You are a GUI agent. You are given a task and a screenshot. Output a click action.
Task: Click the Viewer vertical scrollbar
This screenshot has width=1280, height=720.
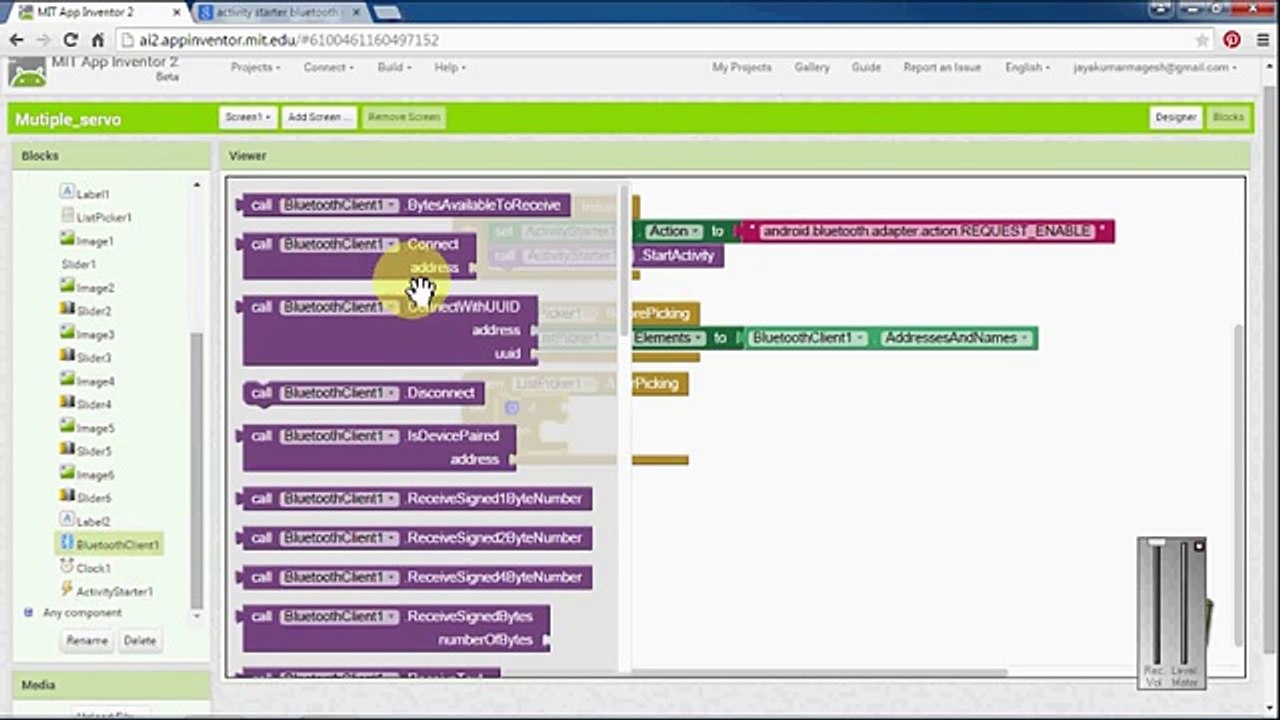(x=1240, y=485)
